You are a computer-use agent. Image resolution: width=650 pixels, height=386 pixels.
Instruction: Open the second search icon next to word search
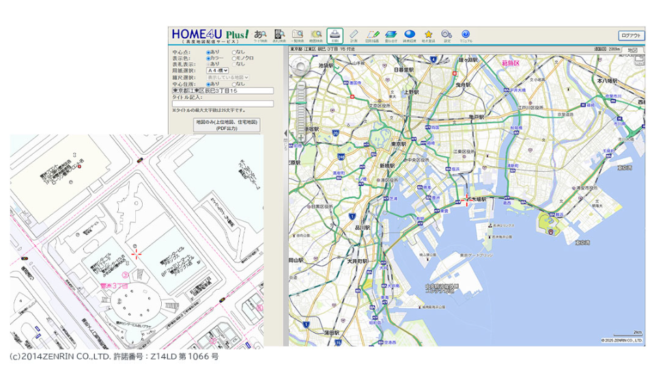click(279, 36)
